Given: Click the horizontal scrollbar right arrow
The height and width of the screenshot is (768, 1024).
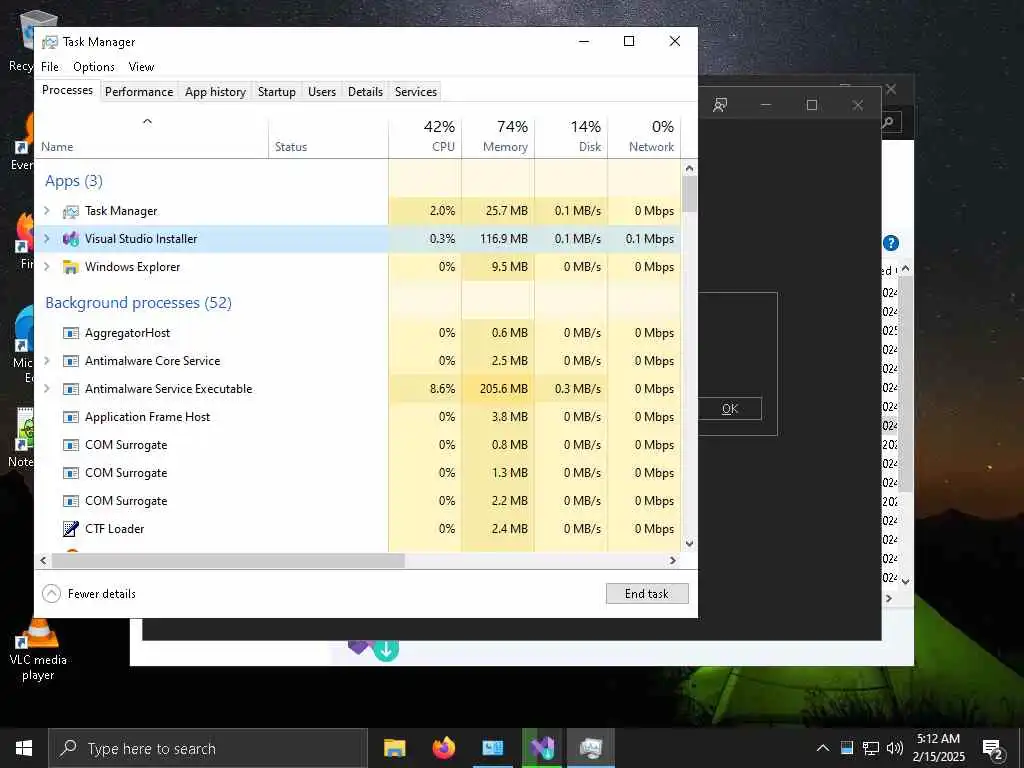Looking at the screenshot, I should click(673, 560).
